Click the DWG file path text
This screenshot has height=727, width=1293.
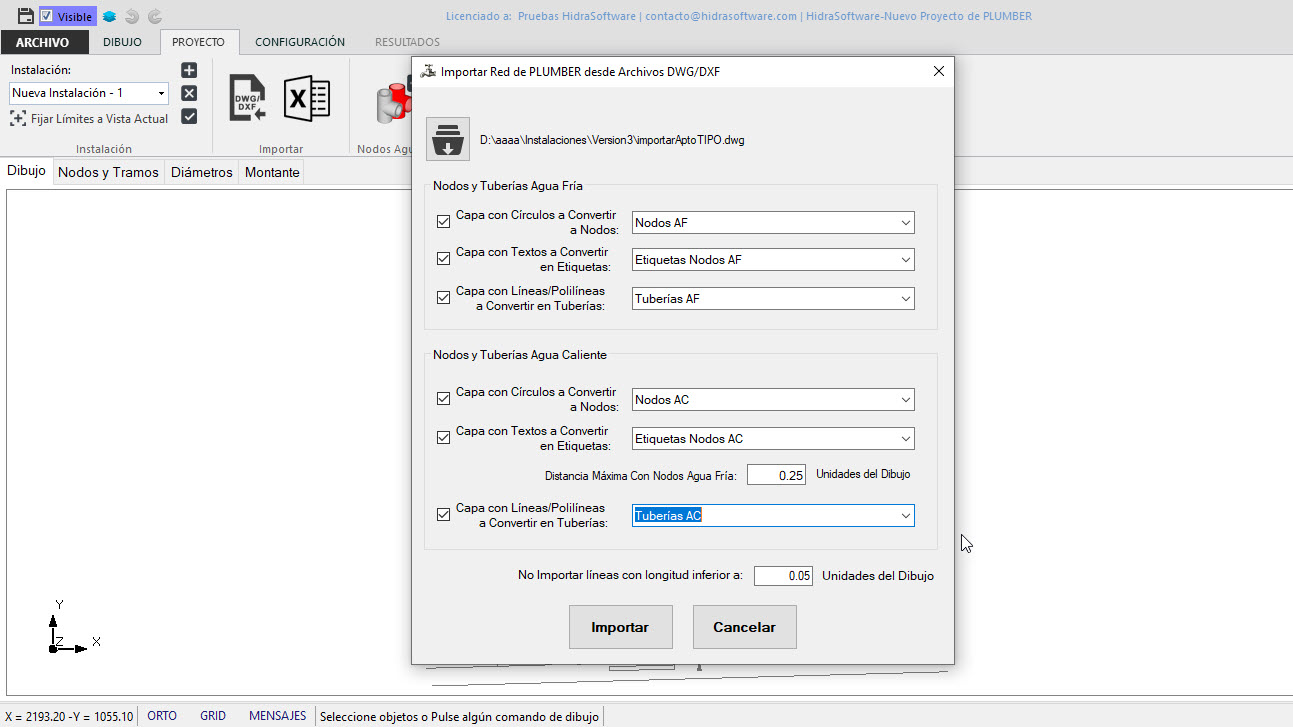click(x=612, y=140)
